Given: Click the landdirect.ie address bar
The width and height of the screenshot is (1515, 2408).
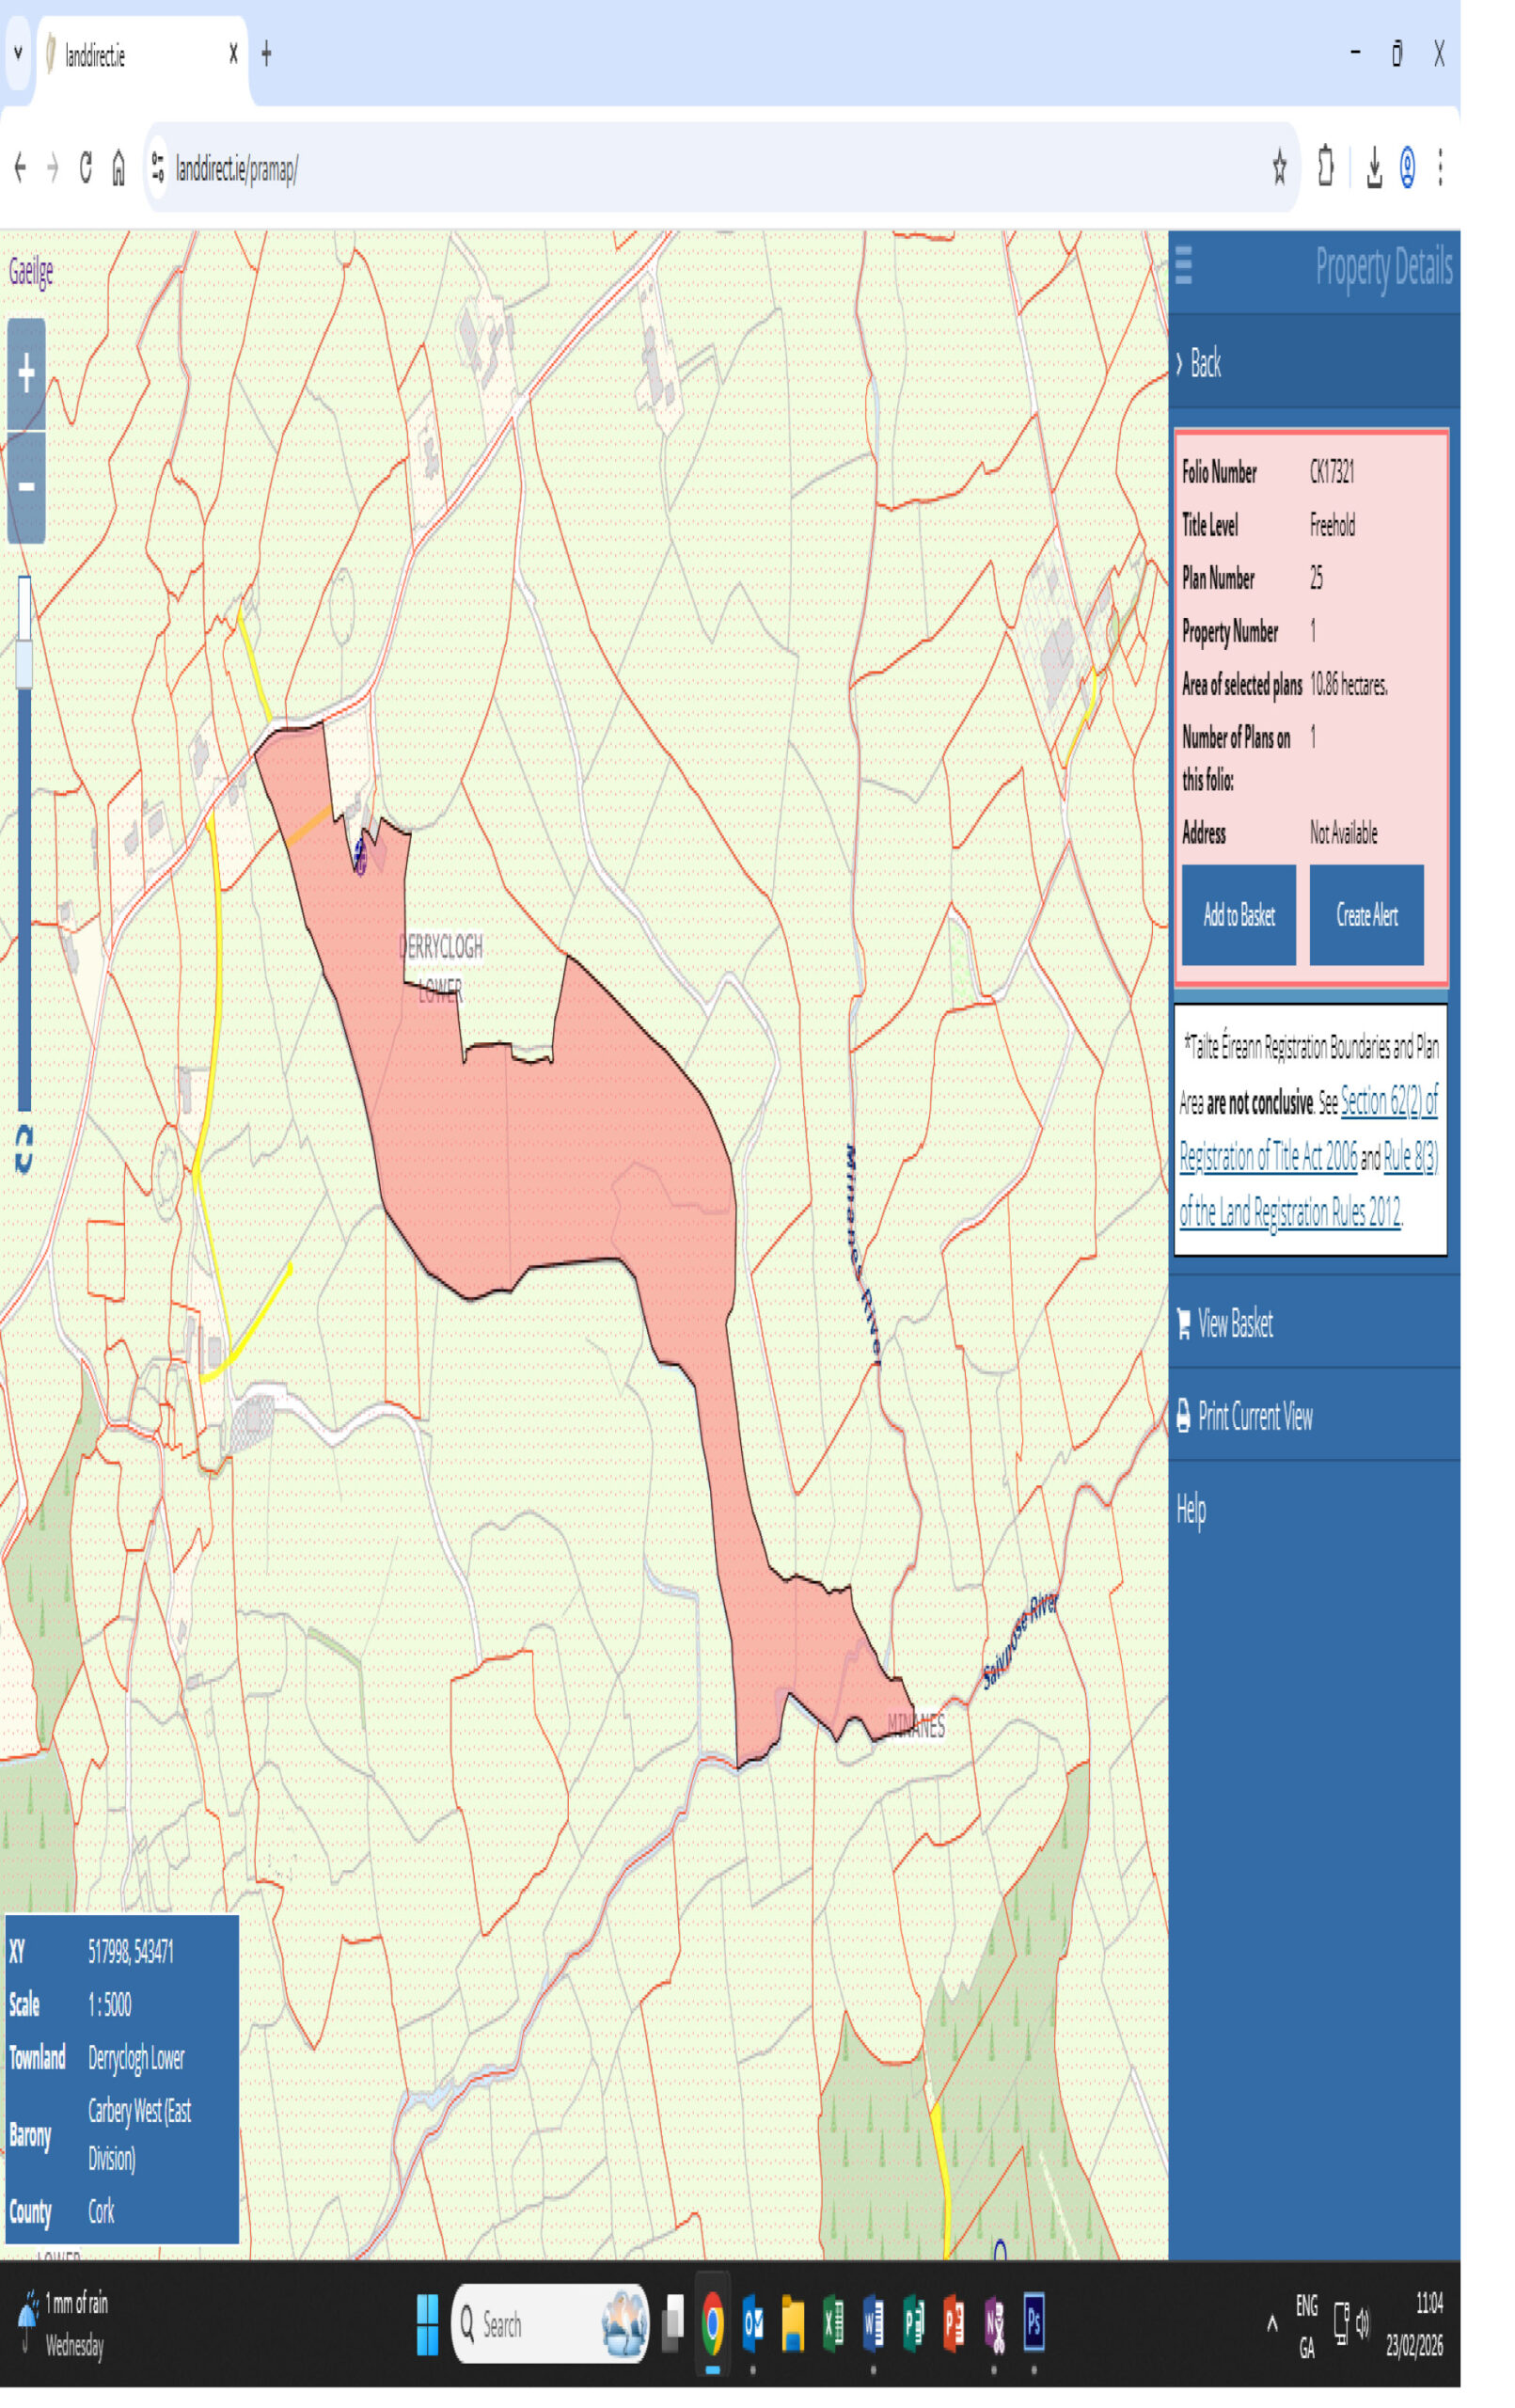Looking at the screenshot, I should (700, 168).
